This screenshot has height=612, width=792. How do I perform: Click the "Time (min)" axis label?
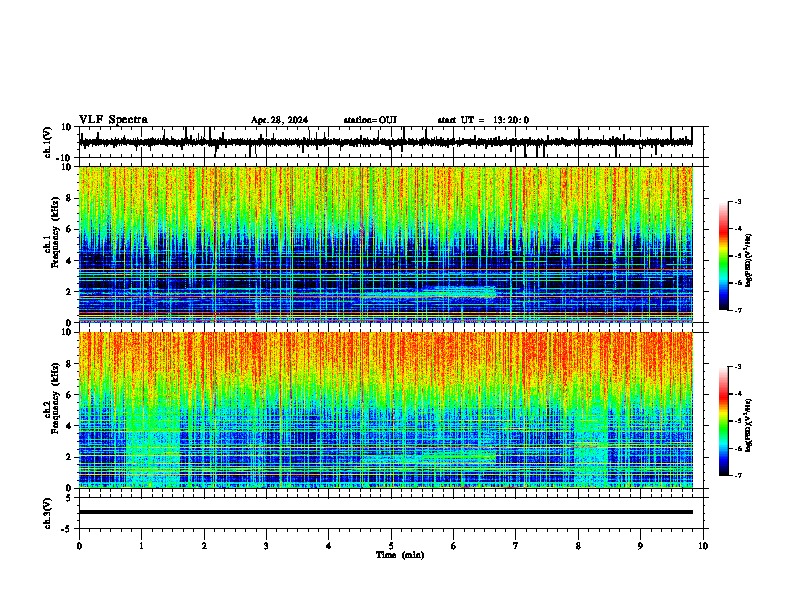400,555
